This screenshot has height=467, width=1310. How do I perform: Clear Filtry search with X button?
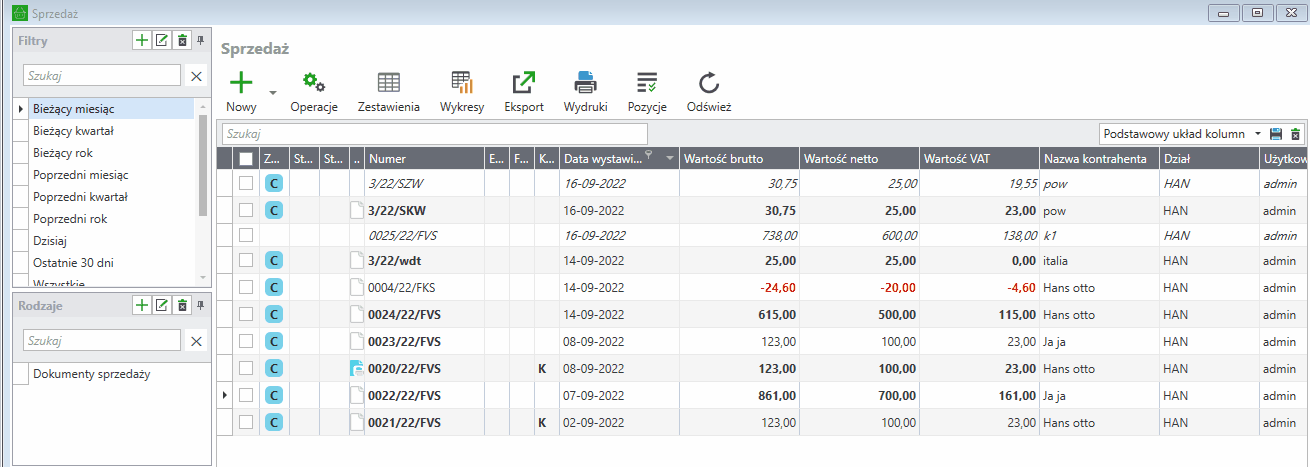click(196, 75)
